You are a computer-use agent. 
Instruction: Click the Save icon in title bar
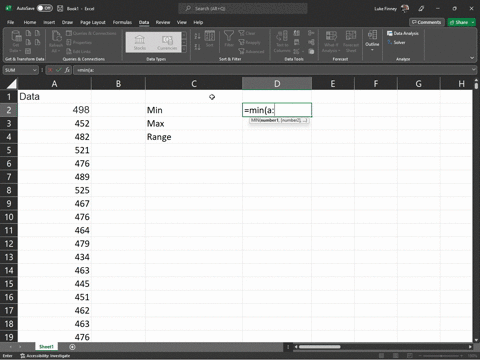click(60, 8)
